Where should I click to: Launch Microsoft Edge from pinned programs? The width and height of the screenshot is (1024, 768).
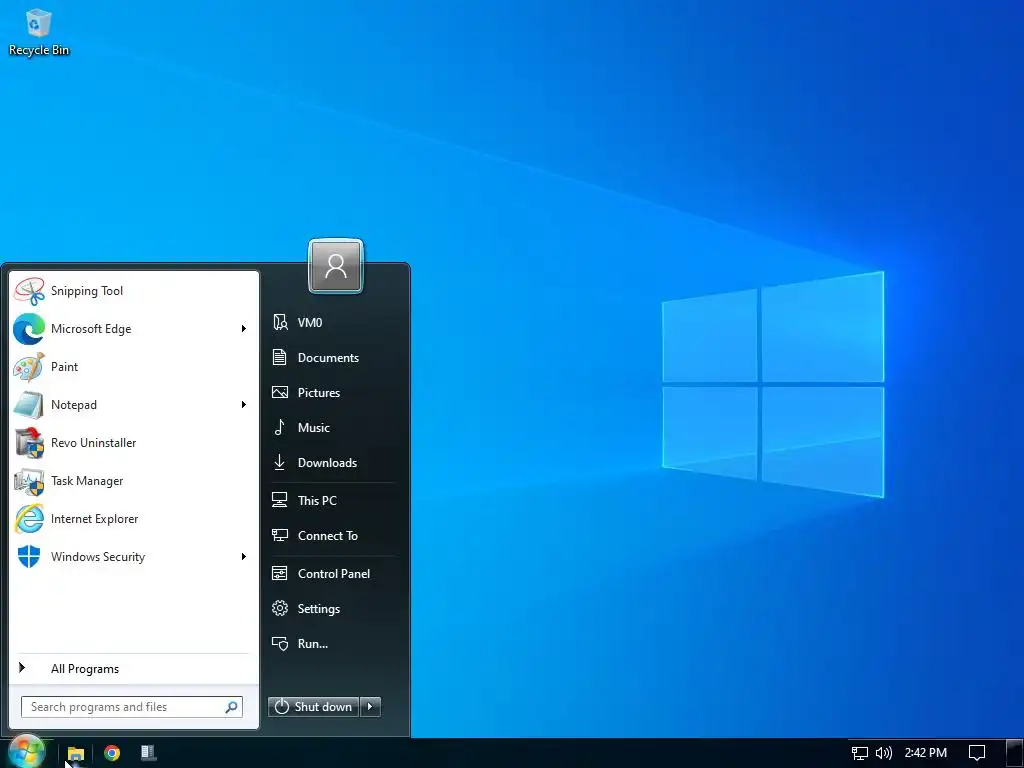click(124, 328)
